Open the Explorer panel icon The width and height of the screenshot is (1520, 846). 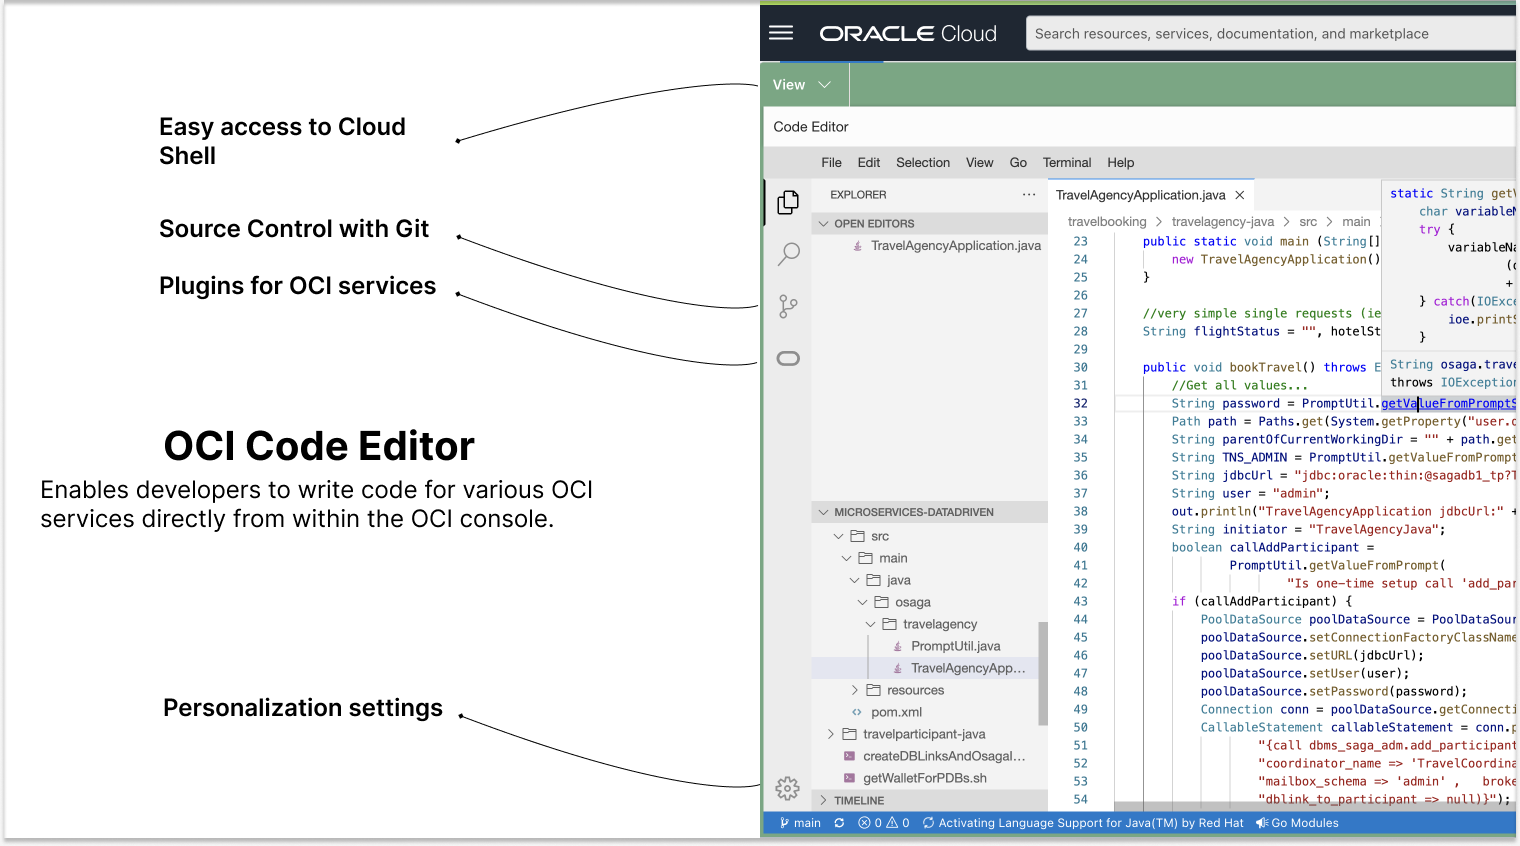(x=788, y=201)
